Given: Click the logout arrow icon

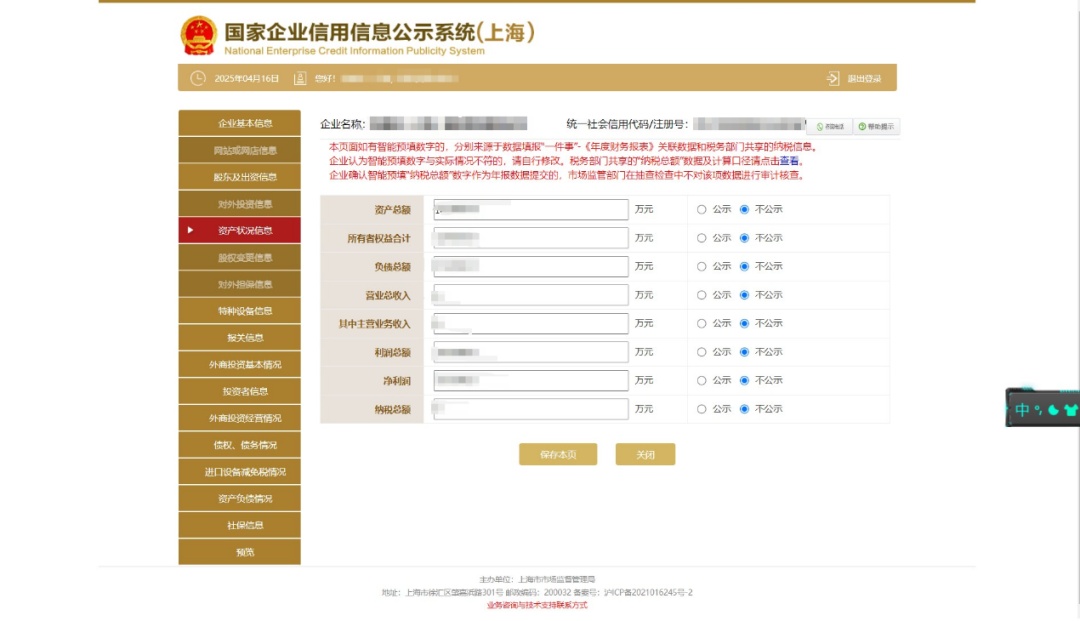Looking at the screenshot, I should [833, 78].
